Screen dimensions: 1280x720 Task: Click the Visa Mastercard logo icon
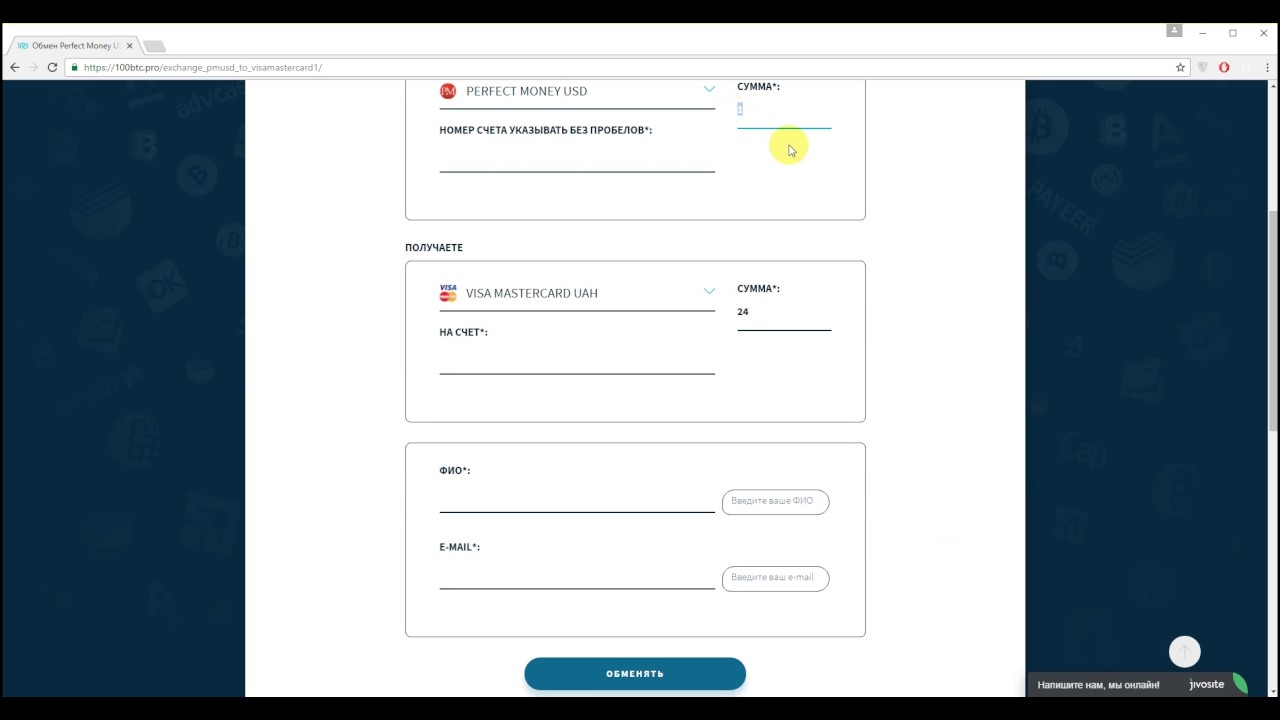448,293
